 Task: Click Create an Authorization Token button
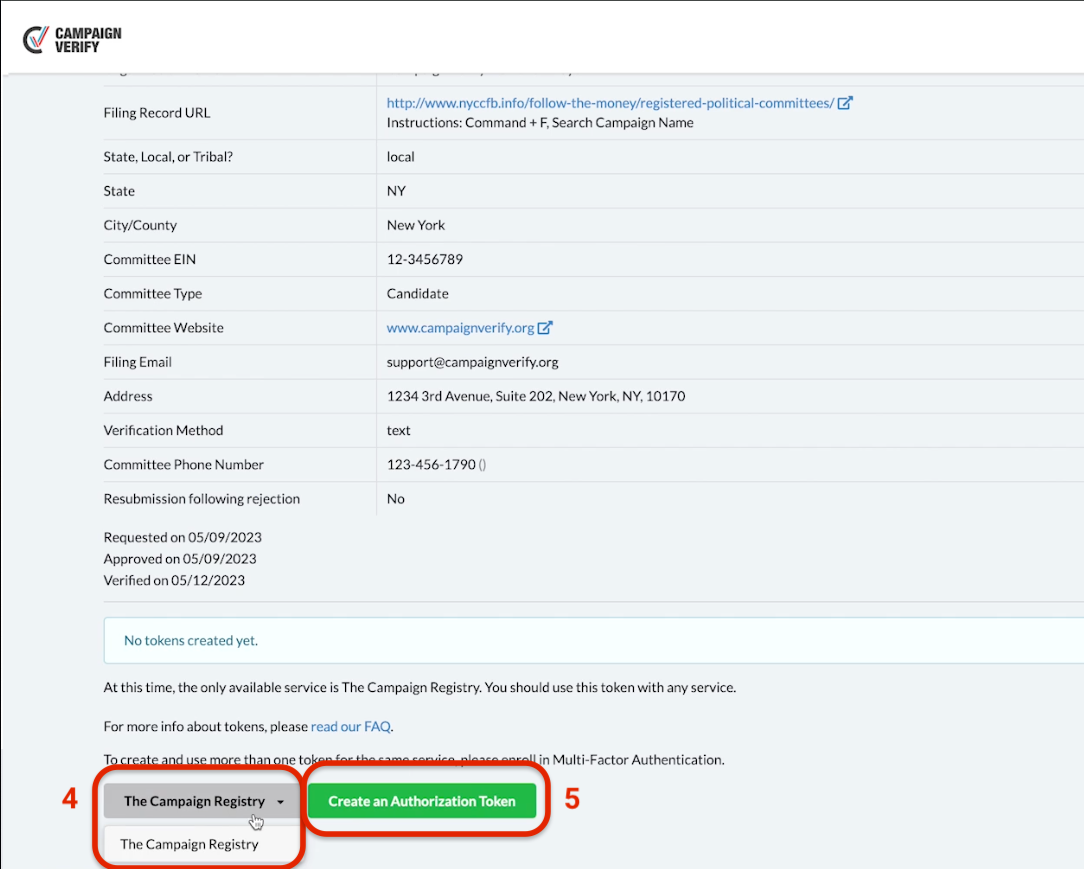(x=422, y=801)
